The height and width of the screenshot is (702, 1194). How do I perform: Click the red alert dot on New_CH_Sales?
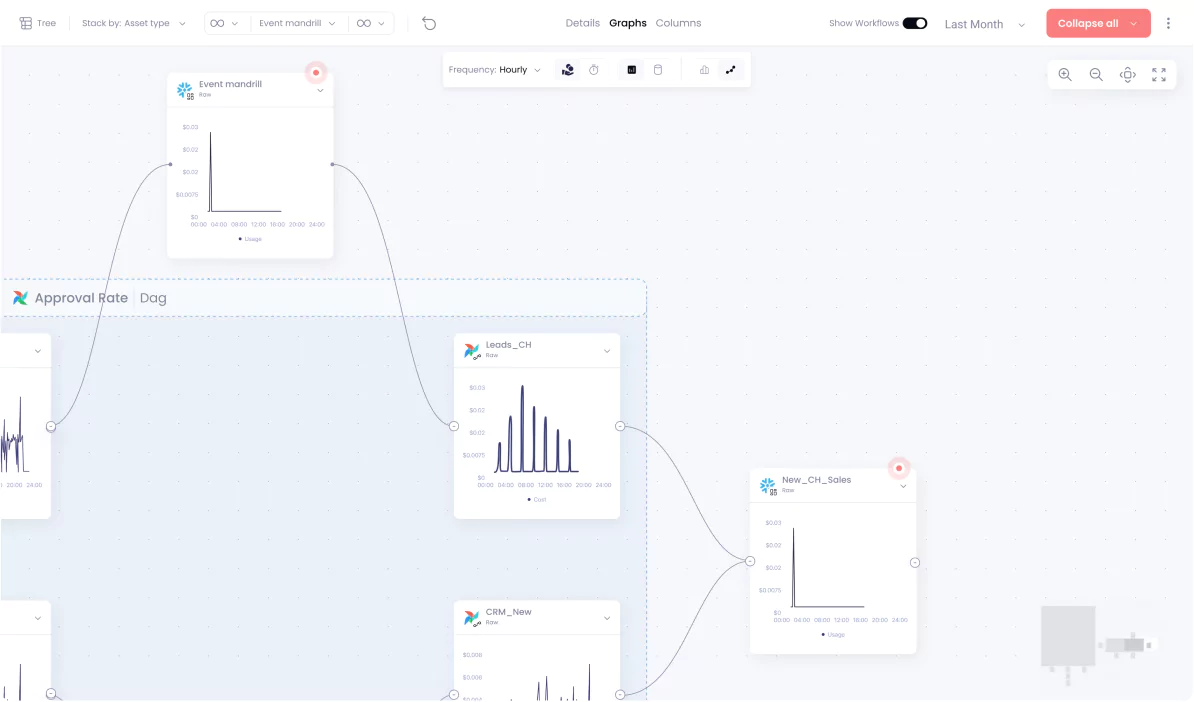[899, 468]
